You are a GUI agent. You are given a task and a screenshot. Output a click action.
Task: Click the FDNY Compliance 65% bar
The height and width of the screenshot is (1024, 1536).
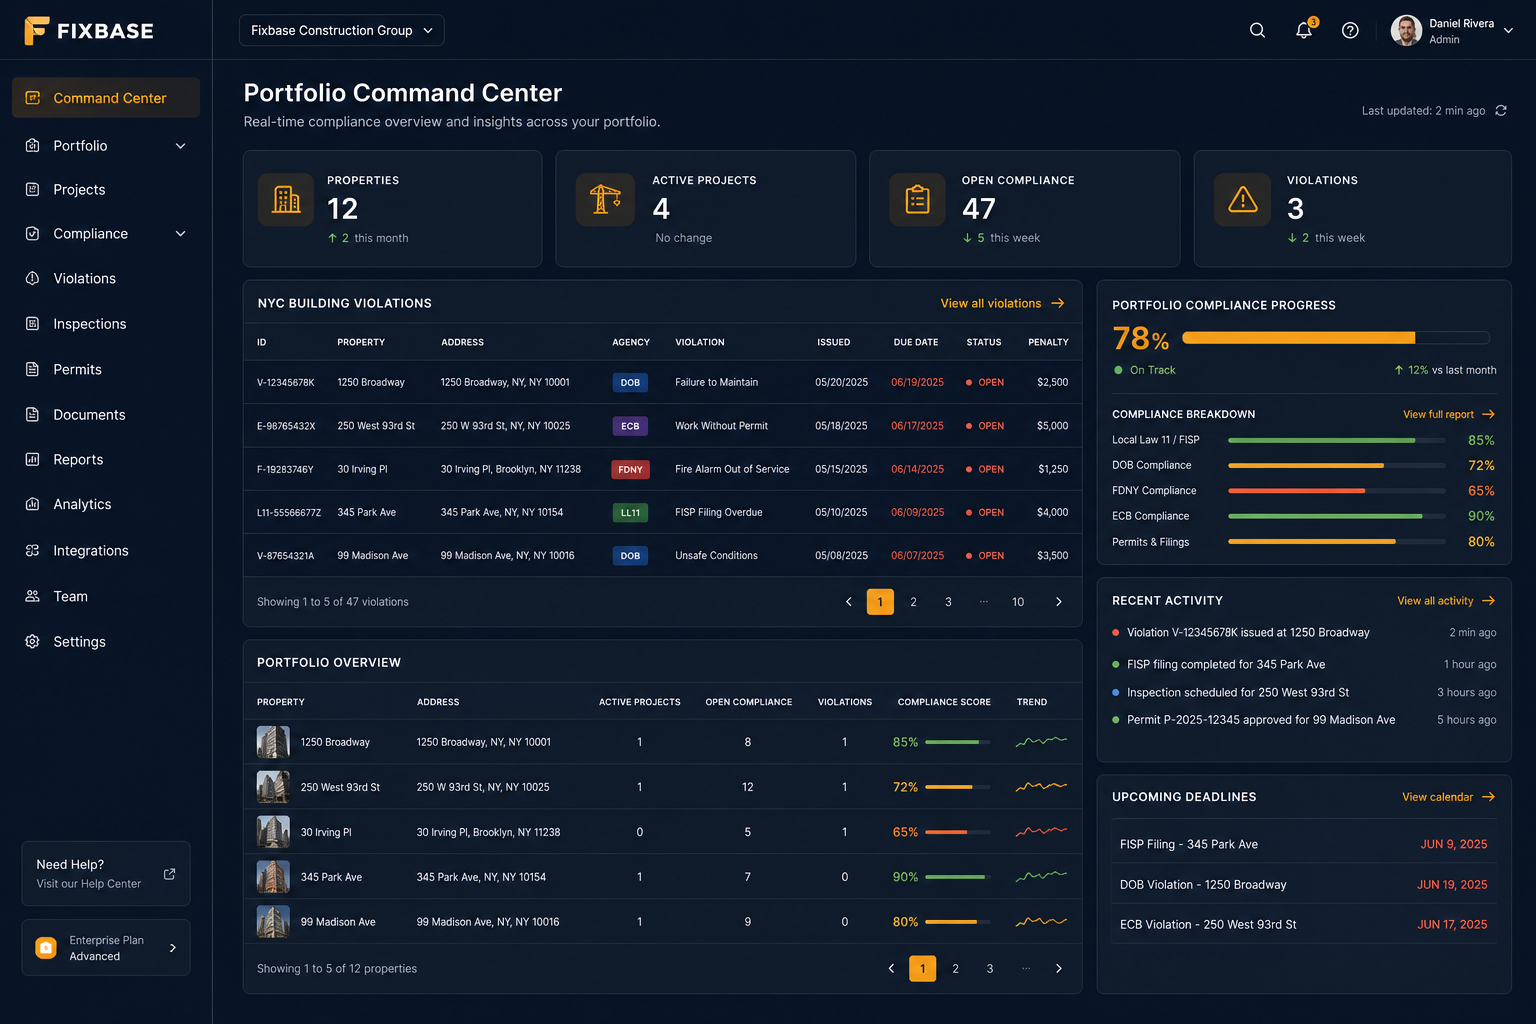(x=1337, y=491)
